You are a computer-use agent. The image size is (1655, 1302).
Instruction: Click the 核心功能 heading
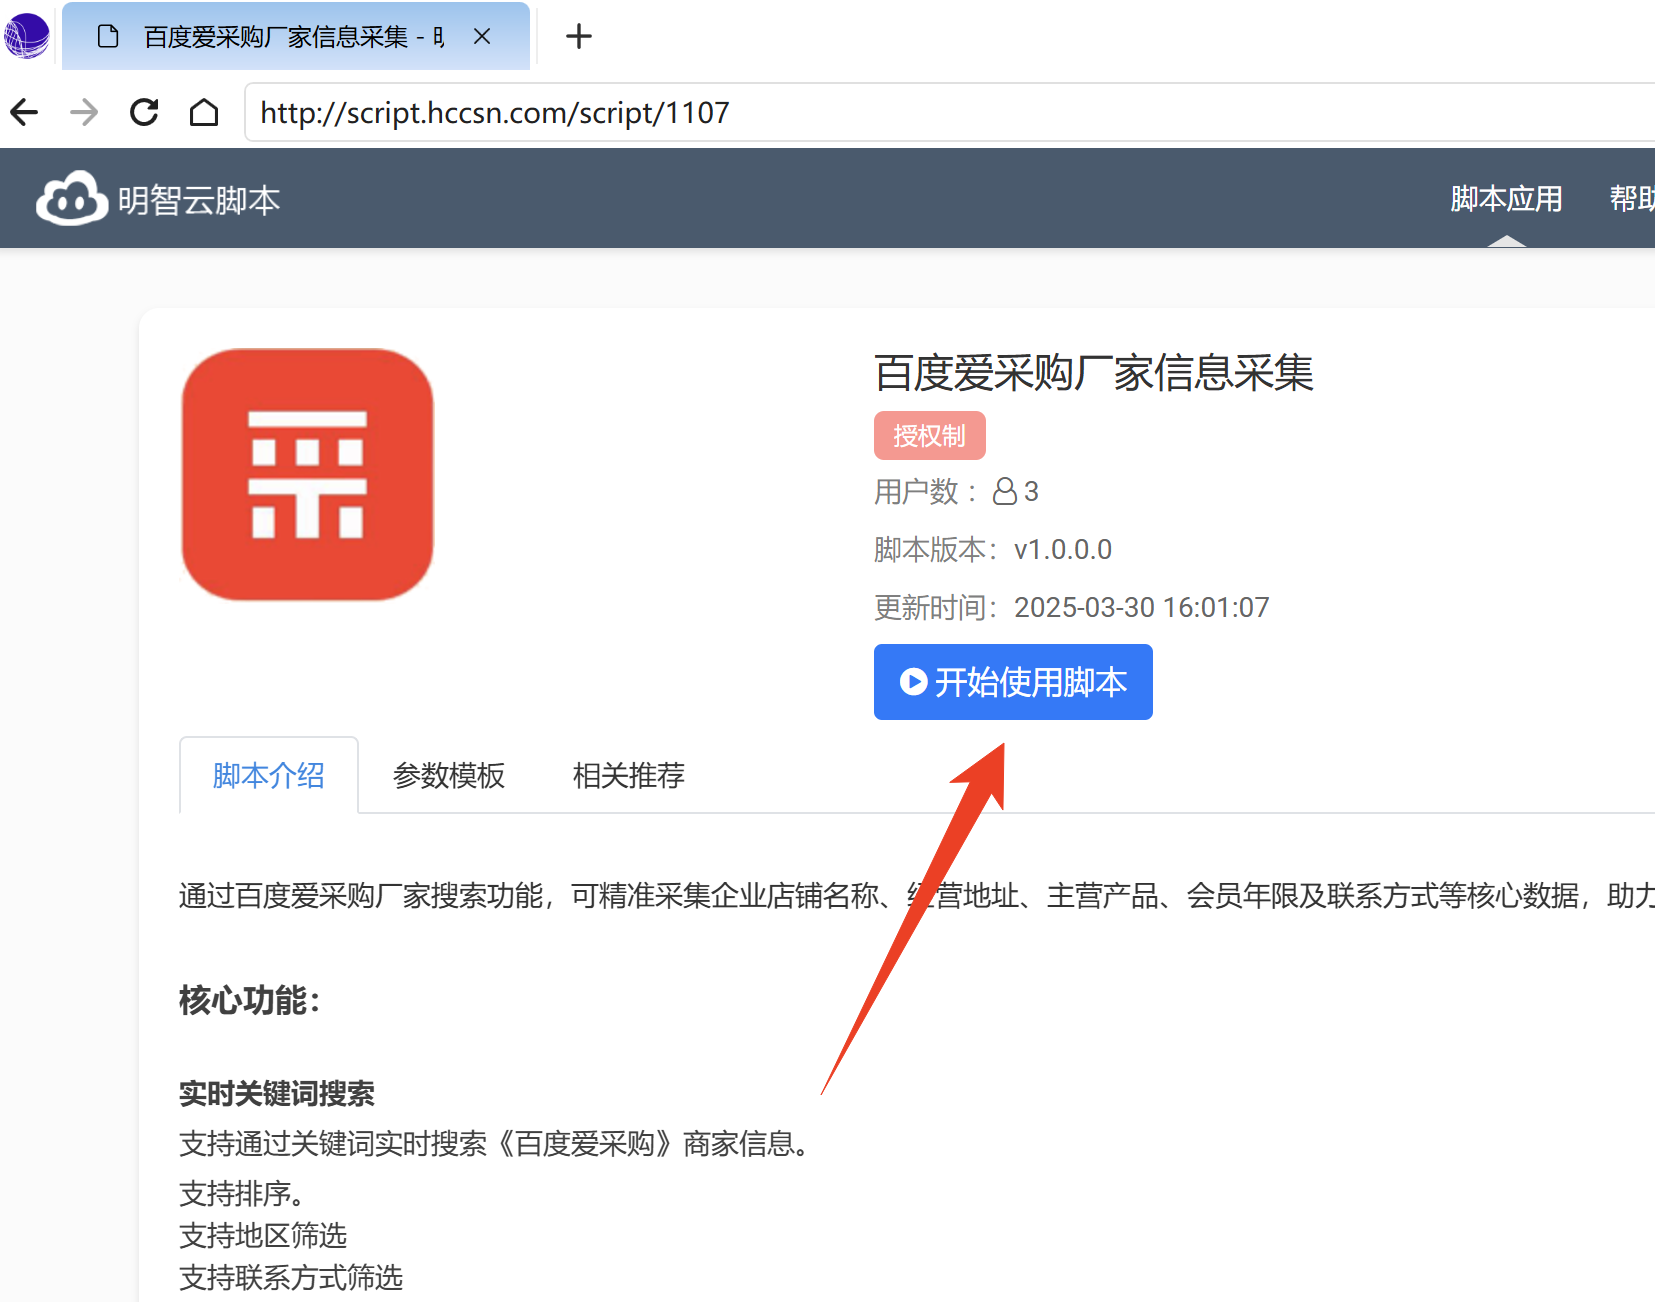click(x=250, y=1000)
